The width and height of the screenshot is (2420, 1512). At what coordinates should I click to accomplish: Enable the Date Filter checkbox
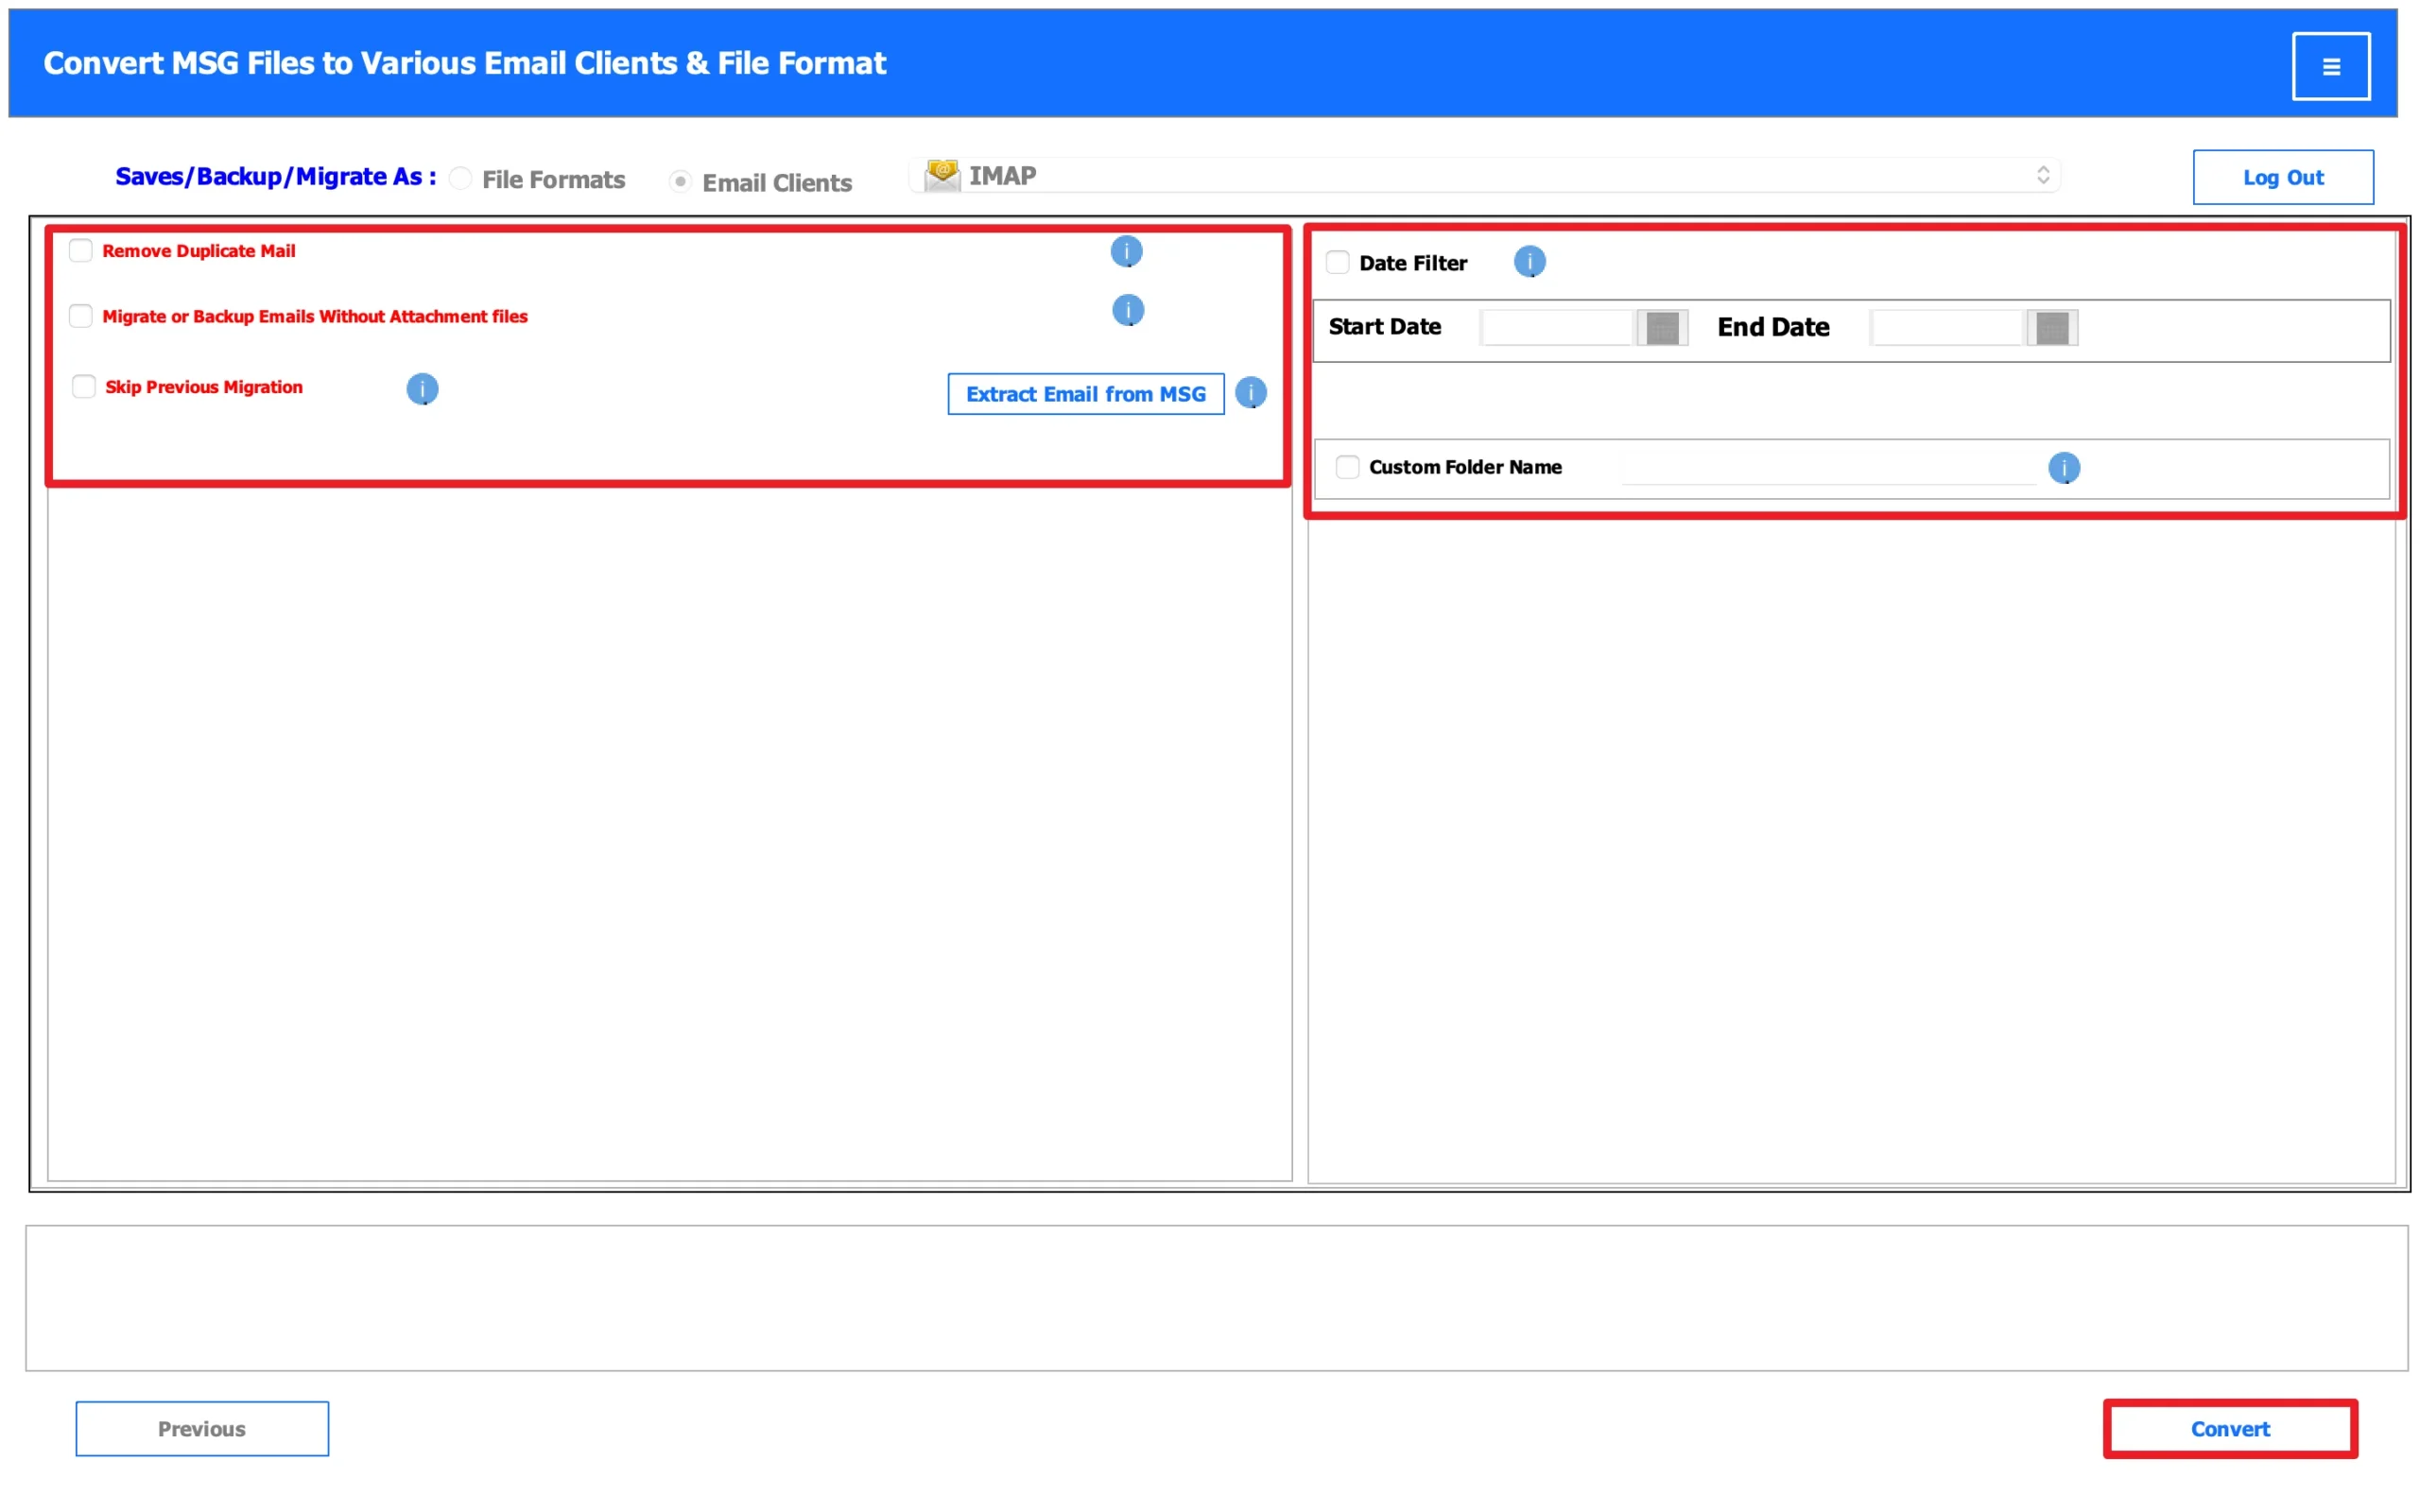pos(1337,263)
